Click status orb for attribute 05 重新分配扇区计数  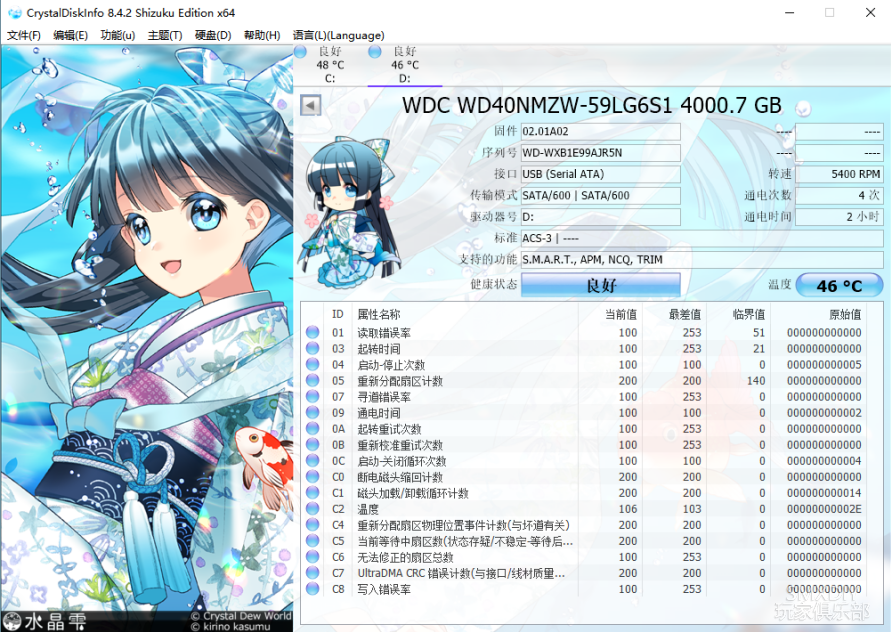click(313, 380)
